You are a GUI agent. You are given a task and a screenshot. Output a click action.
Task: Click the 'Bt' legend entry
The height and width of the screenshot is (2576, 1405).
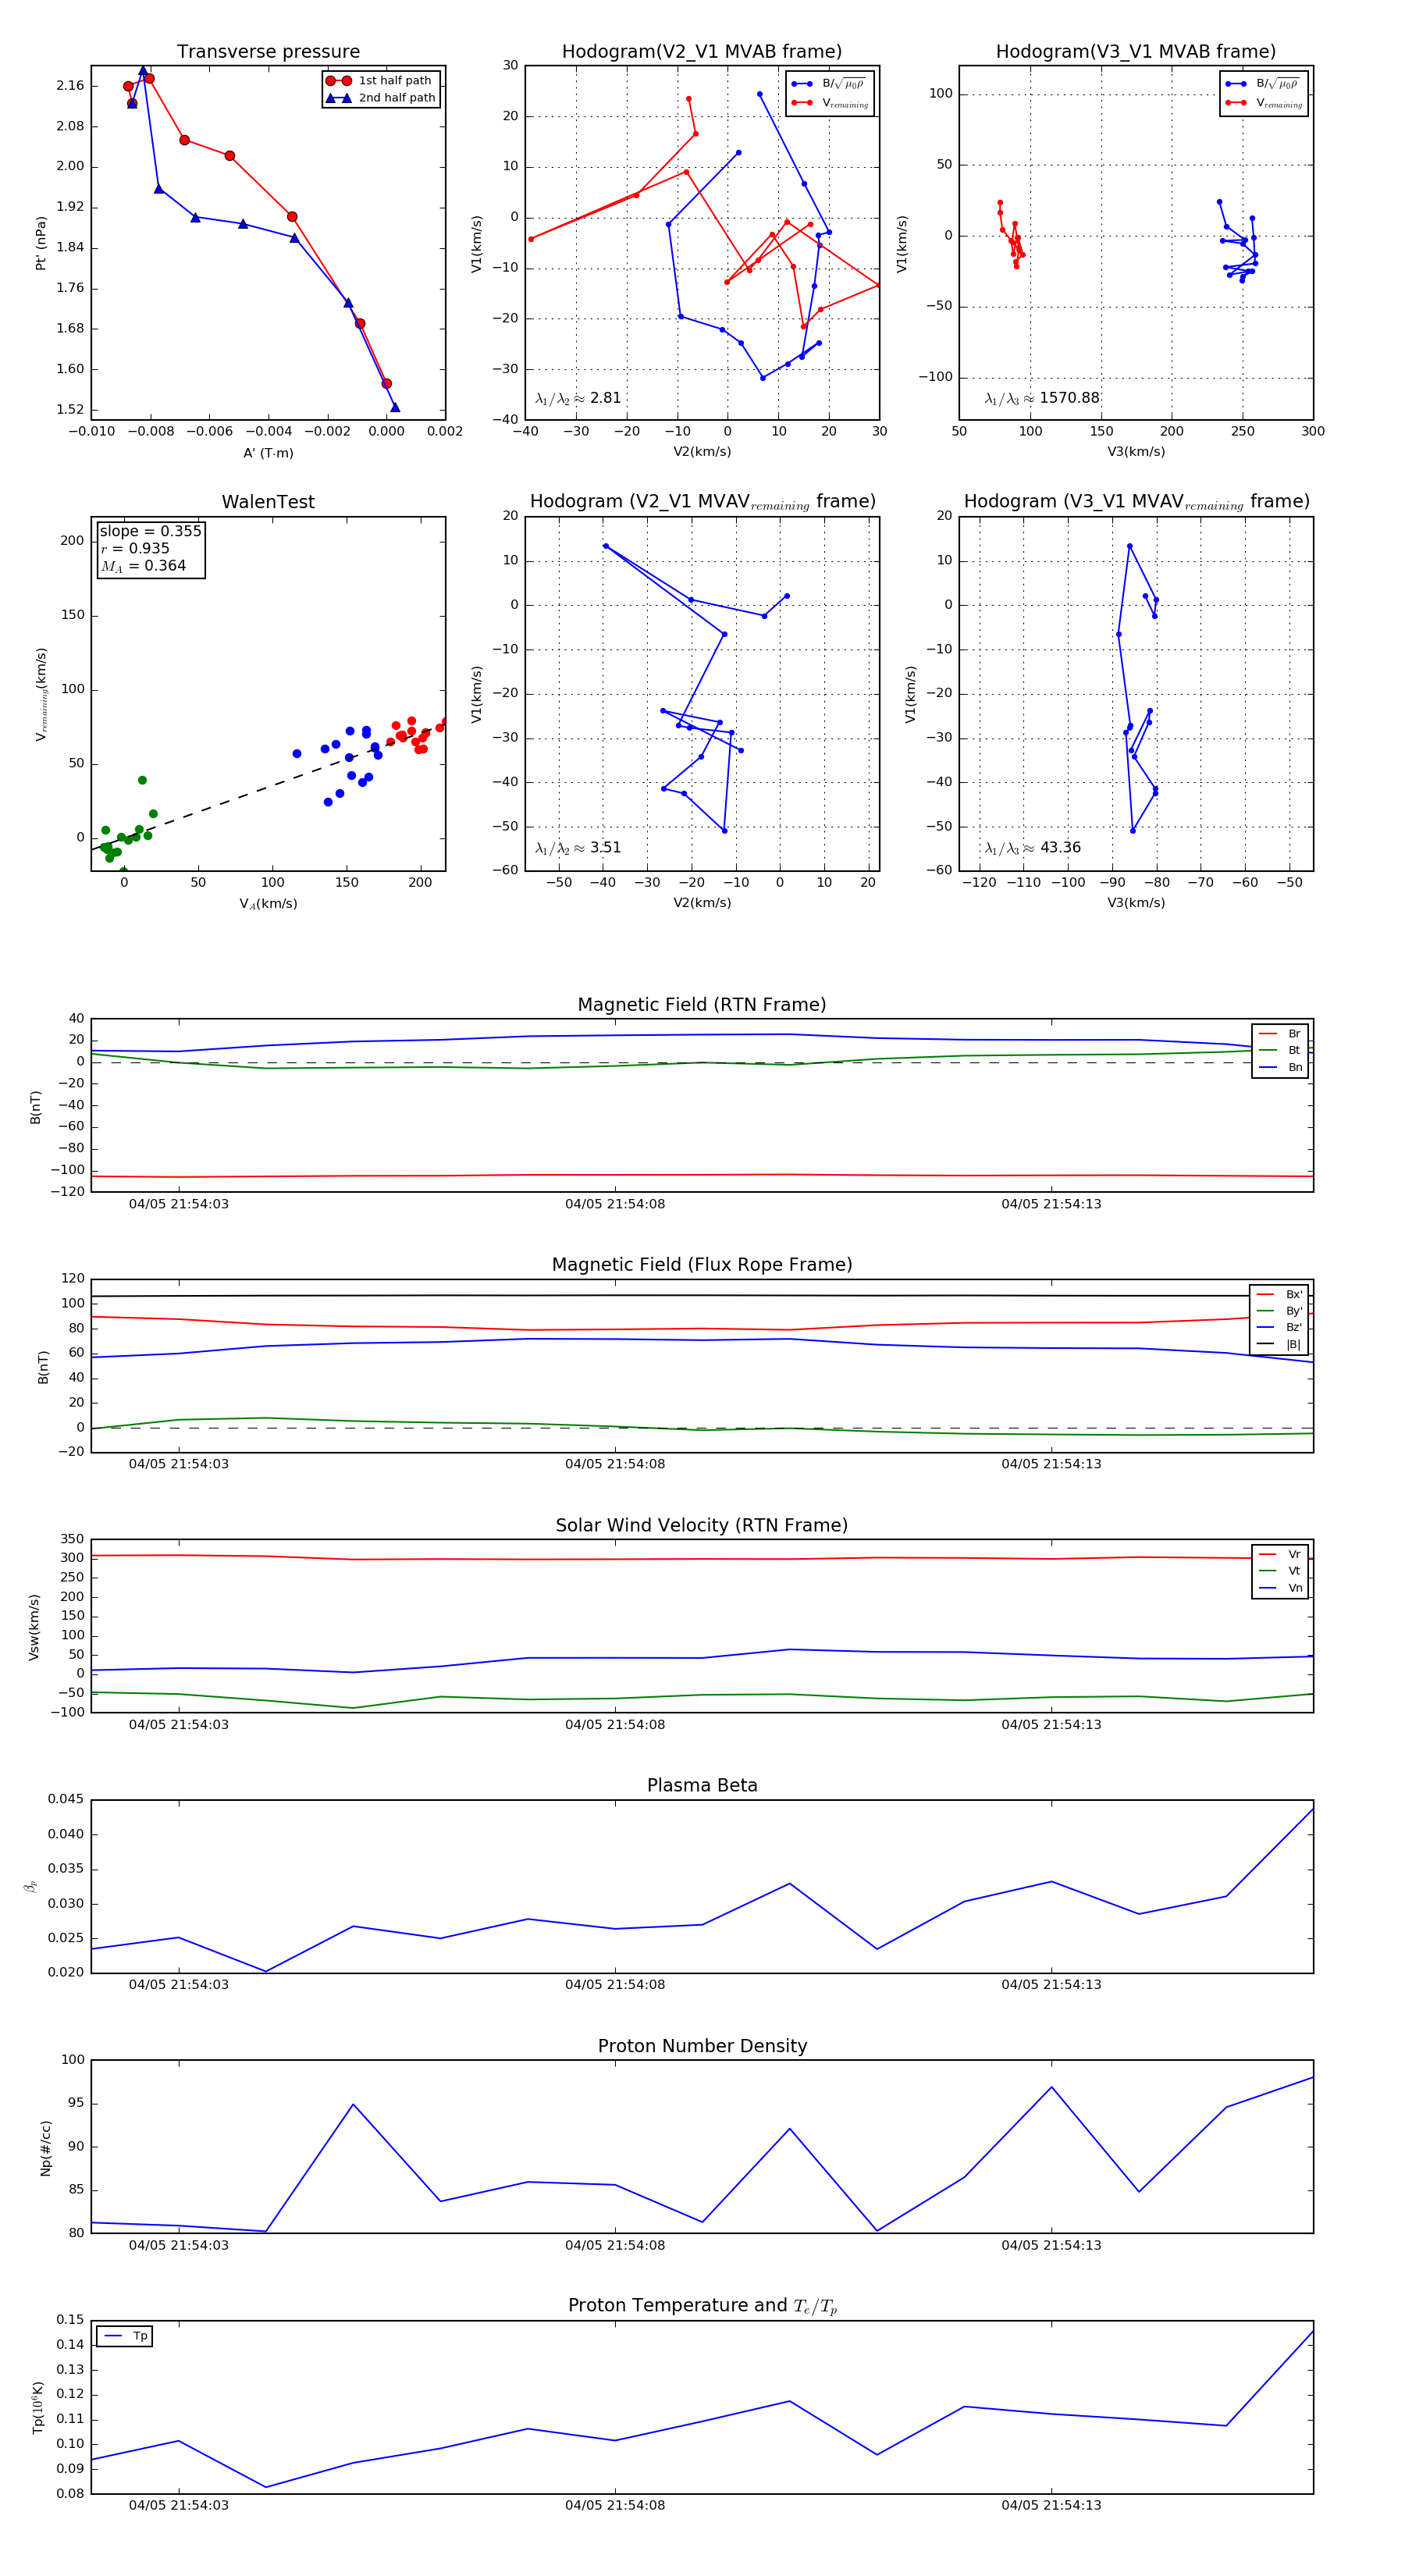(1281, 1050)
